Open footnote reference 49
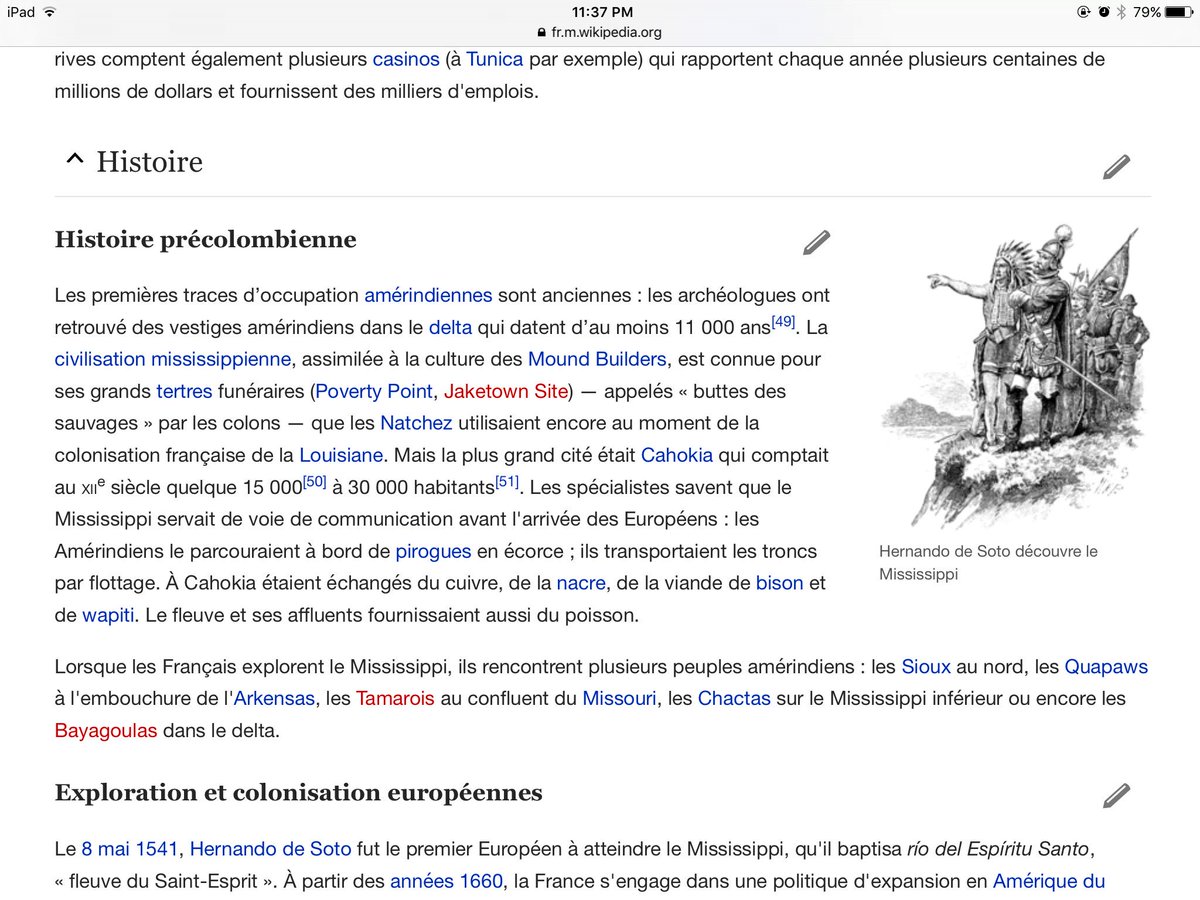The image size is (1200, 900). point(783,322)
